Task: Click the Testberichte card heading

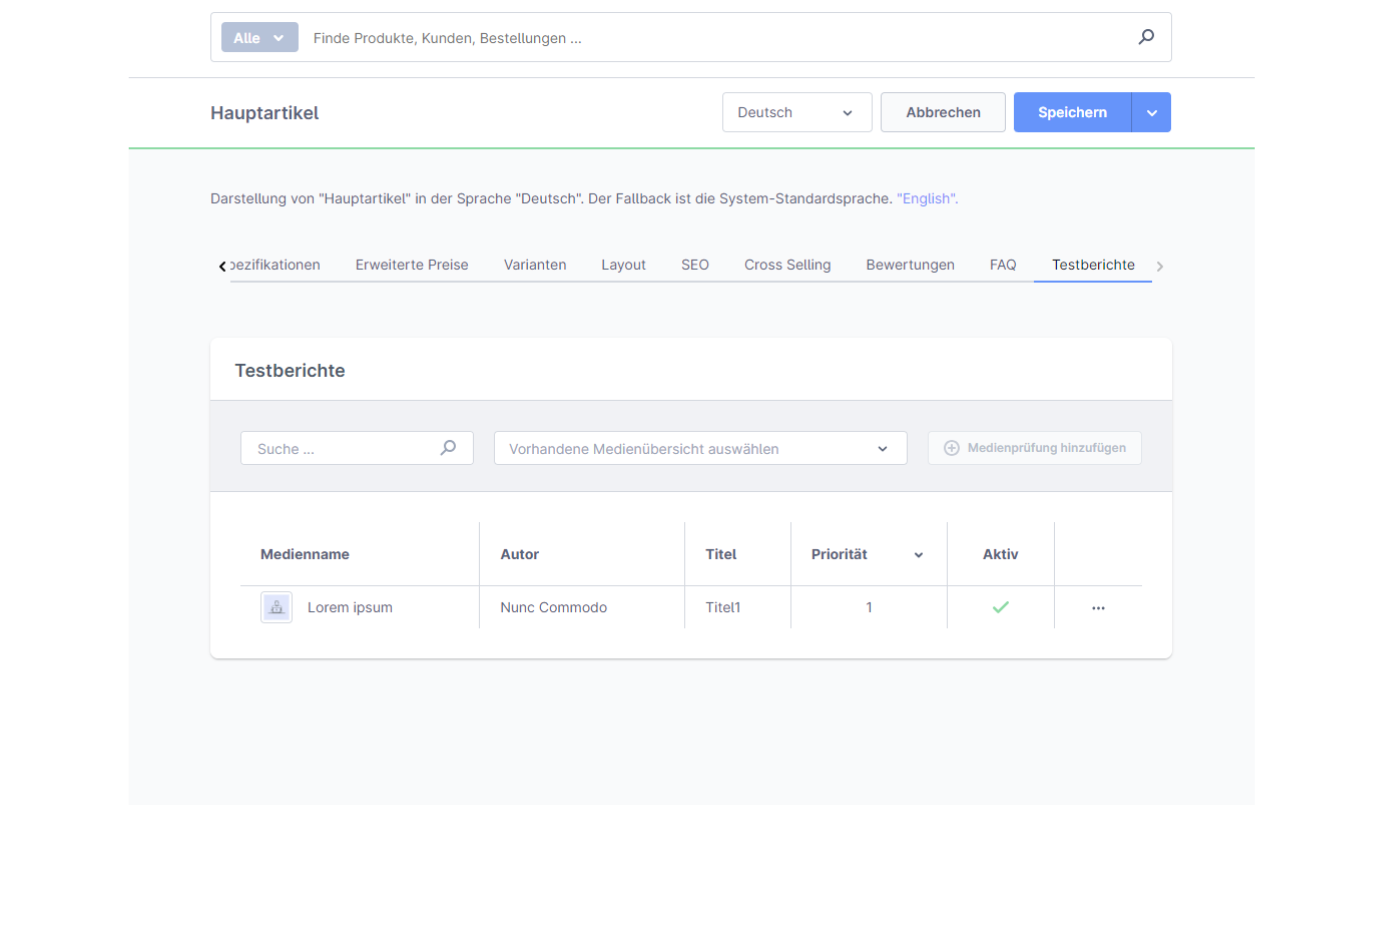Action: point(290,370)
